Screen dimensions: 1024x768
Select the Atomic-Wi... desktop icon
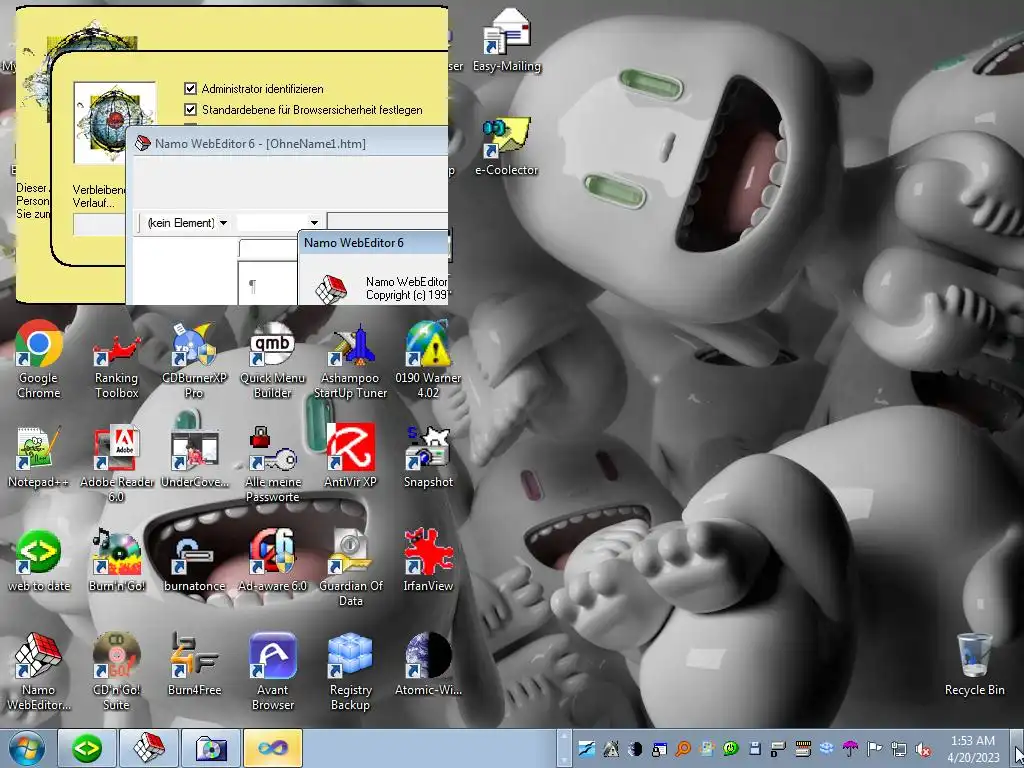428,664
